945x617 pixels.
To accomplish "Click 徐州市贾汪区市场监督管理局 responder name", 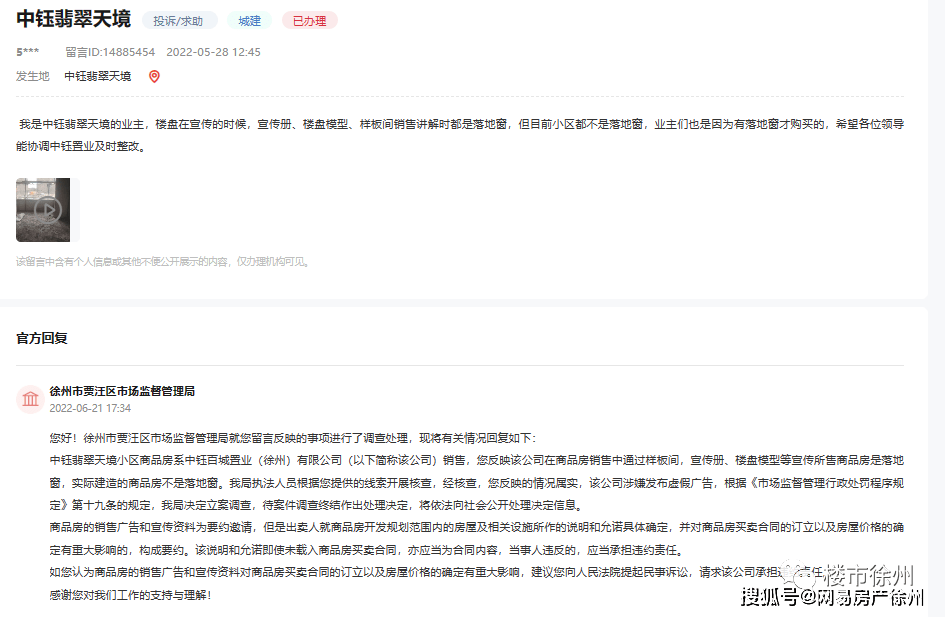I will [122, 391].
